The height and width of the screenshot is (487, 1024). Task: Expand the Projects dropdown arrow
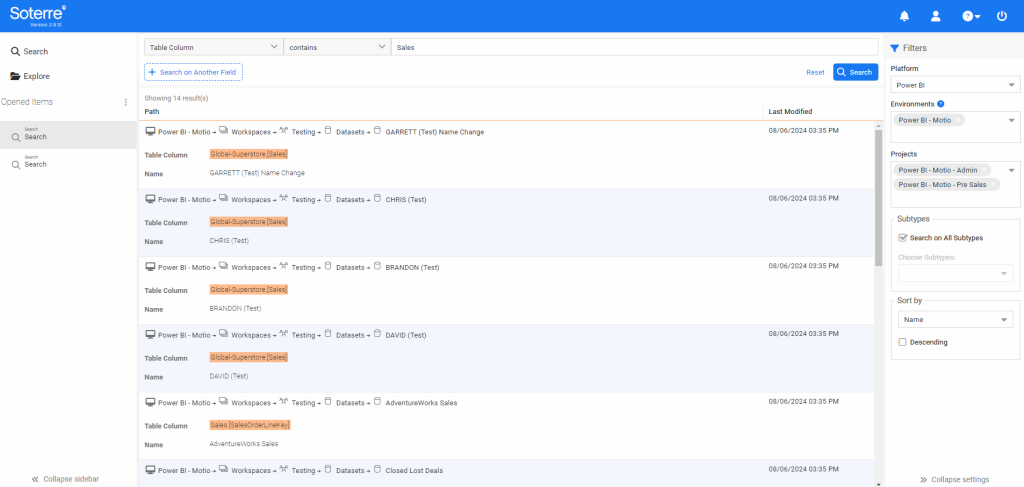pos(1012,170)
